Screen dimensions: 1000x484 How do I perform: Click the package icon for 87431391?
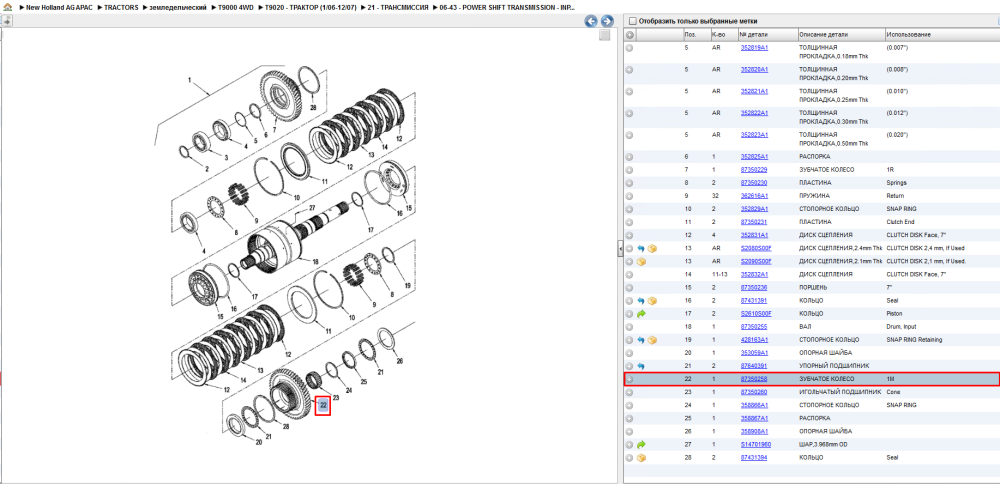point(652,300)
